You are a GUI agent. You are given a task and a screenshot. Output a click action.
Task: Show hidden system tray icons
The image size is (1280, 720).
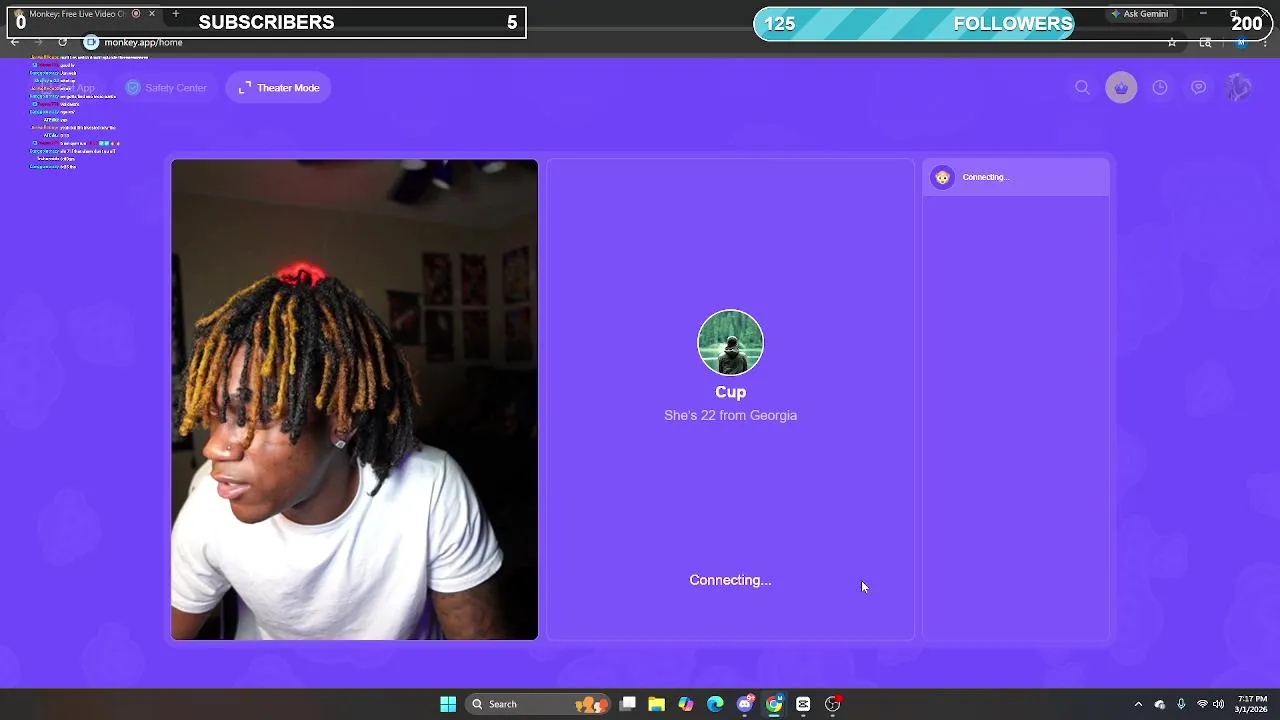1138,704
